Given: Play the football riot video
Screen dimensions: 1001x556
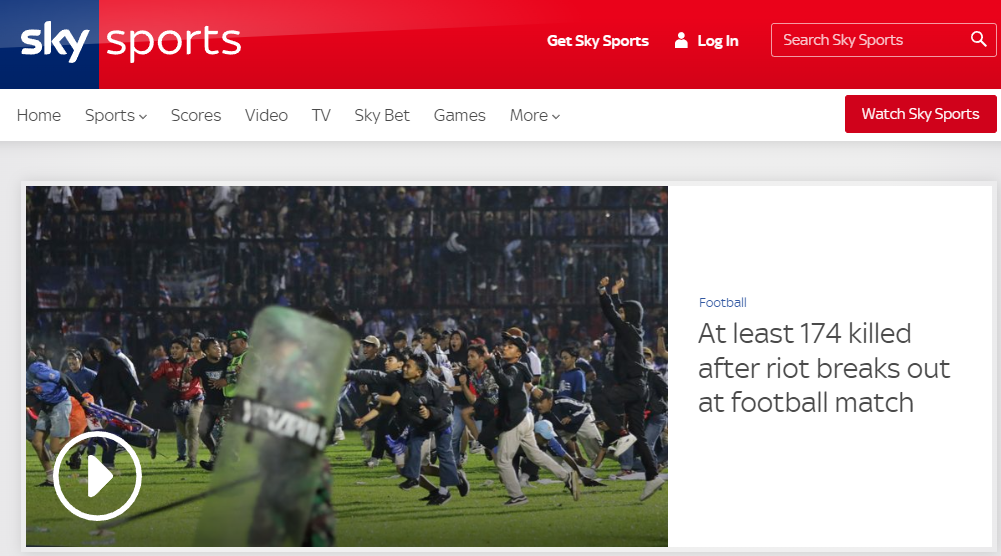Looking at the screenshot, I should pyautogui.click(x=97, y=477).
